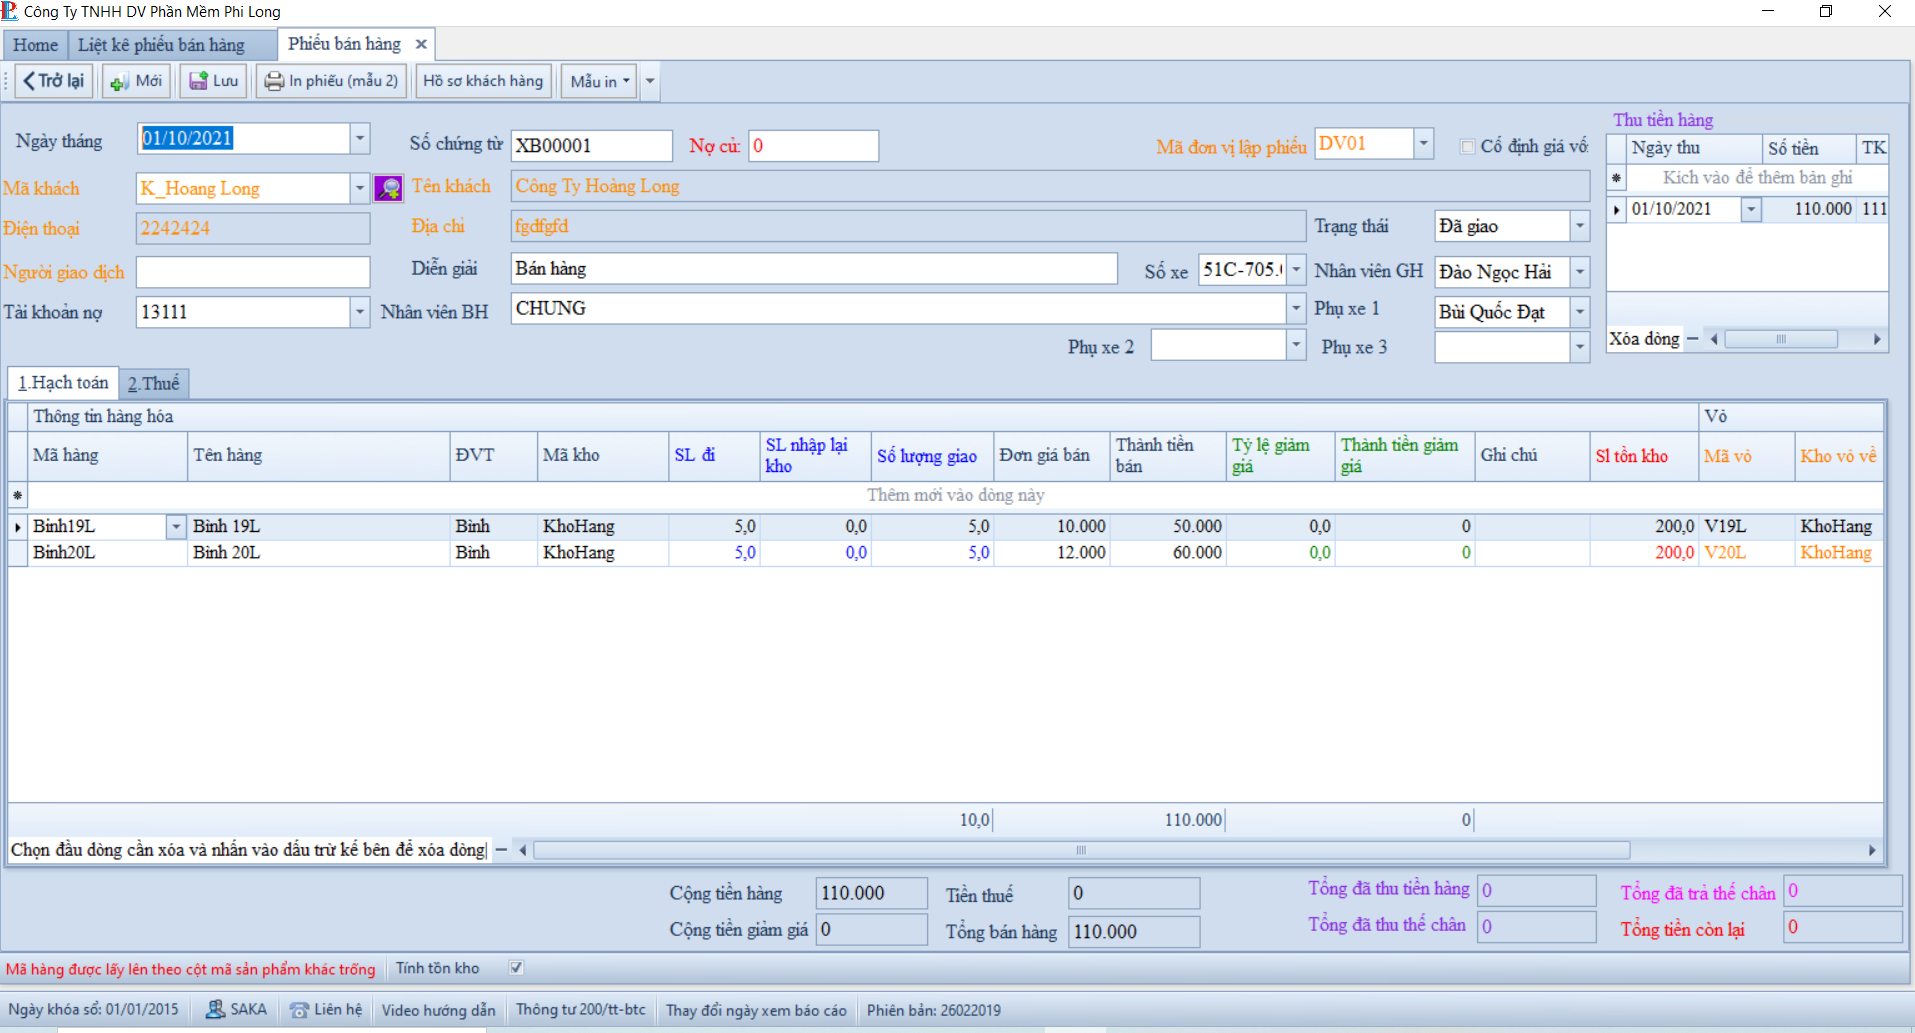Viewport: 1915px width, 1033px height.
Task: Click the Sl tồn kho column header
Action: pyautogui.click(x=1644, y=456)
